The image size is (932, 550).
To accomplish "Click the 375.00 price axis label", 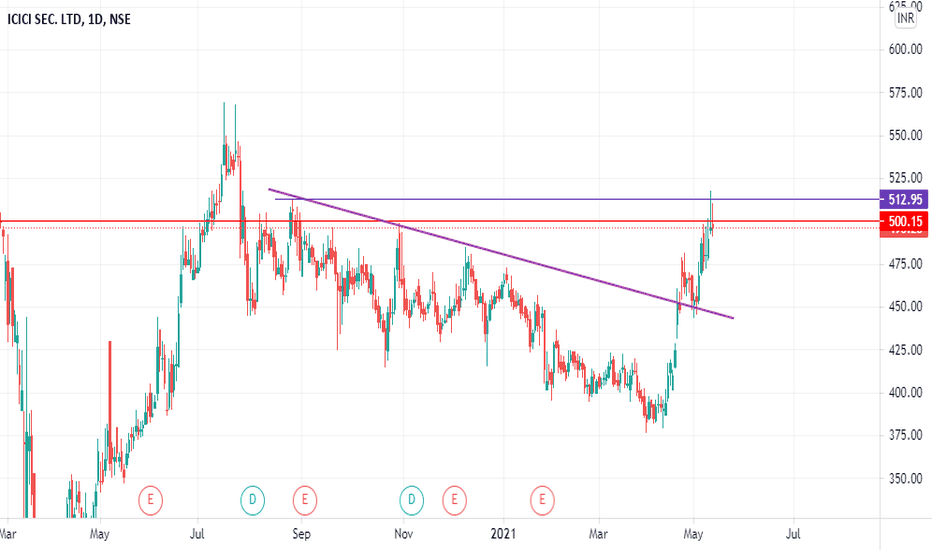I will point(905,435).
